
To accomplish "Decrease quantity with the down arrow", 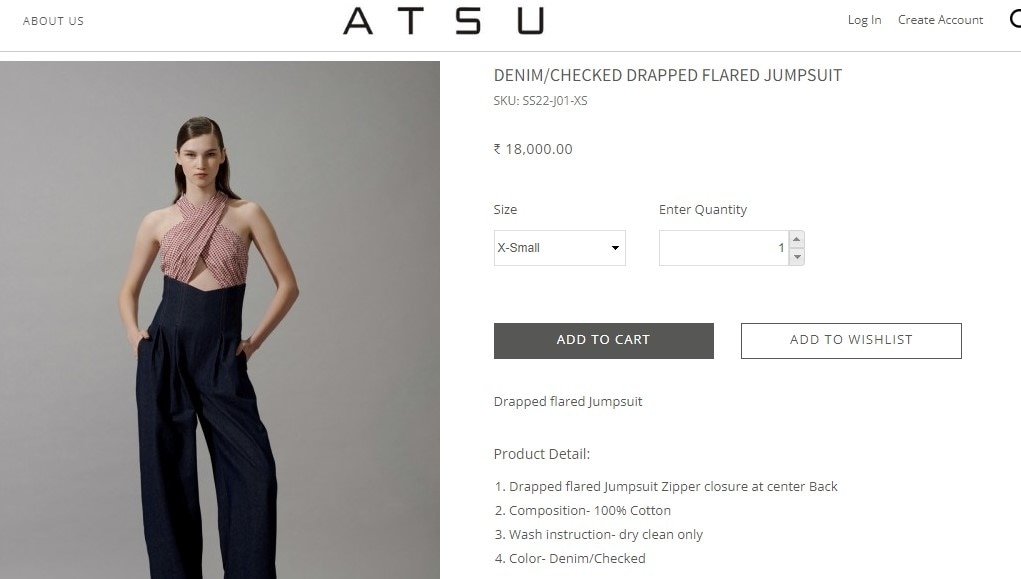I will (x=796, y=257).
